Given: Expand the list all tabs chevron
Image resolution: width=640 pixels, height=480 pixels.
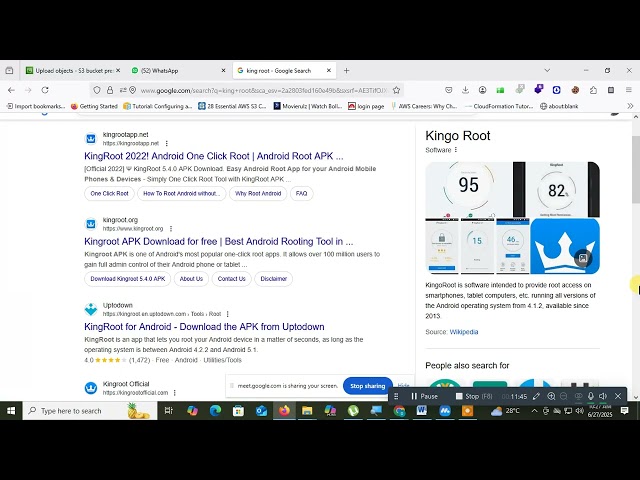Looking at the screenshot, I should point(547,71).
